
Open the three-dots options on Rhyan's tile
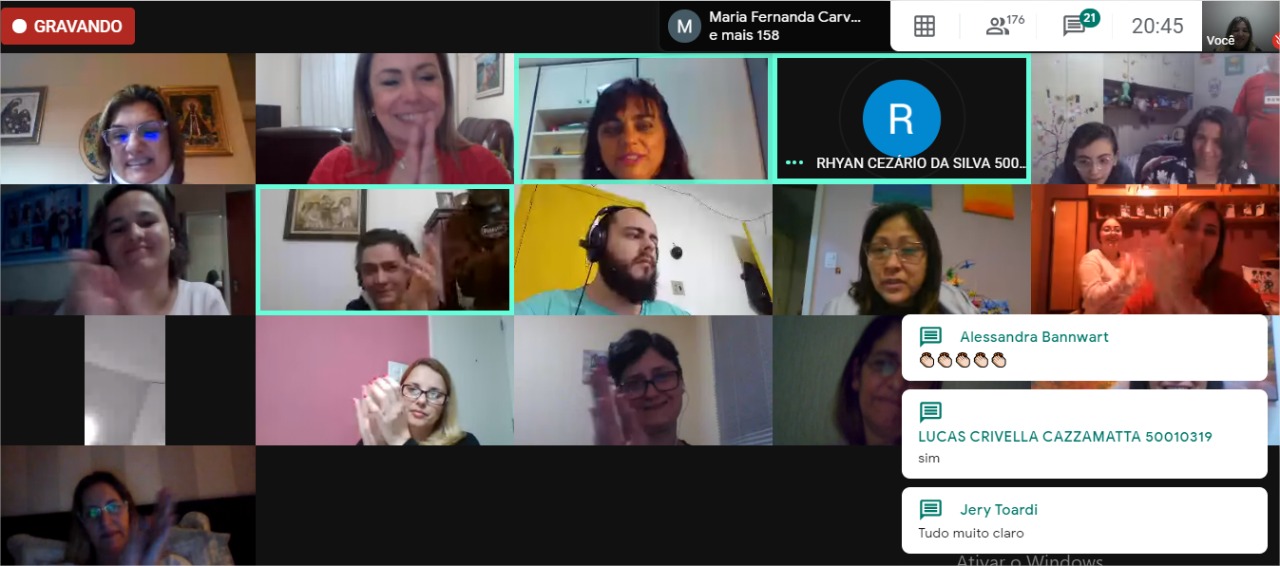click(x=795, y=162)
